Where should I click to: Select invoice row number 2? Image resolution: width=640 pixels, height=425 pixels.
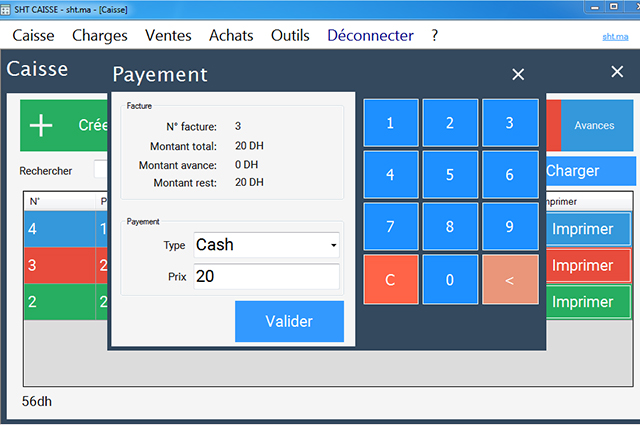pyautogui.click(x=66, y=302)
